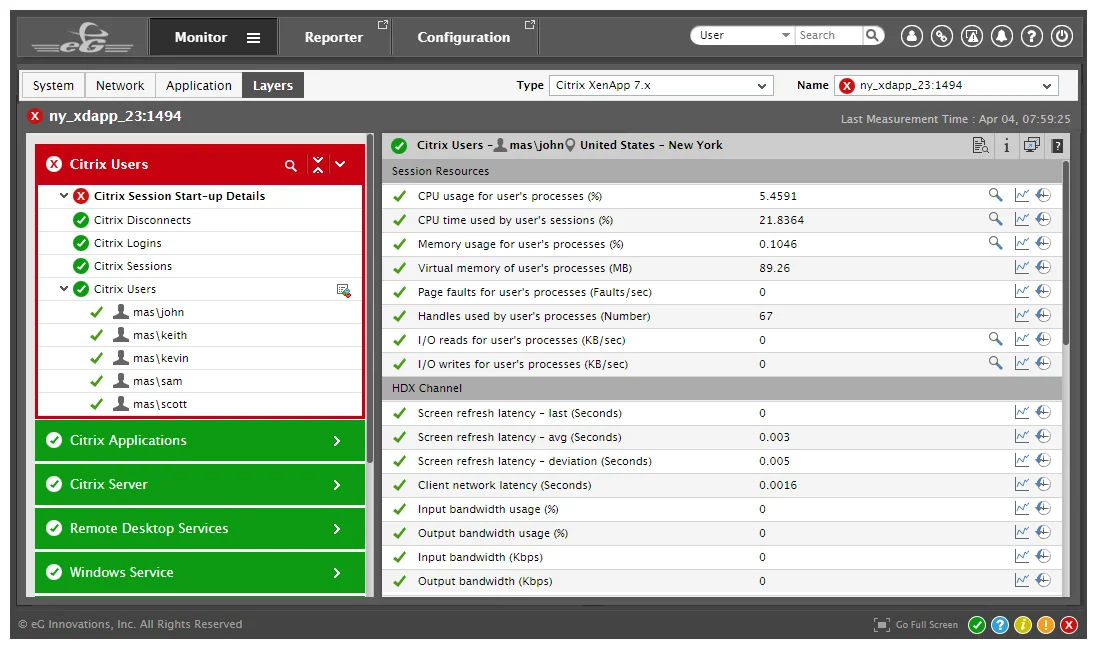Open the User search category dropdown

743,35
